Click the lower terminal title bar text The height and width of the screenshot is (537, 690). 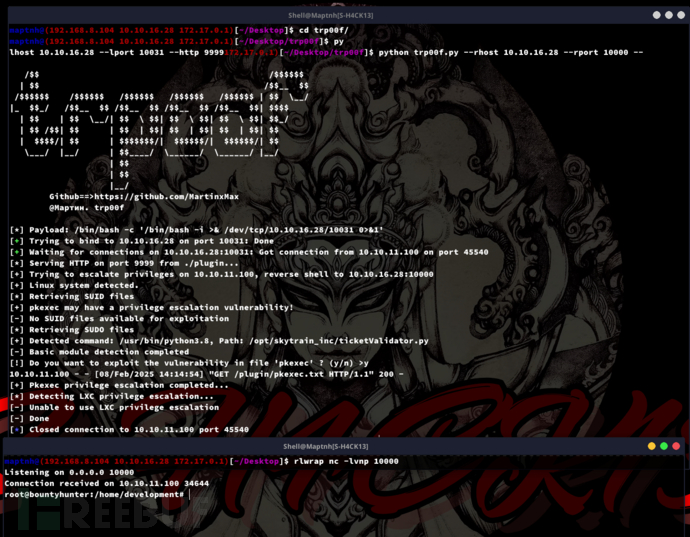coord(326,446)
